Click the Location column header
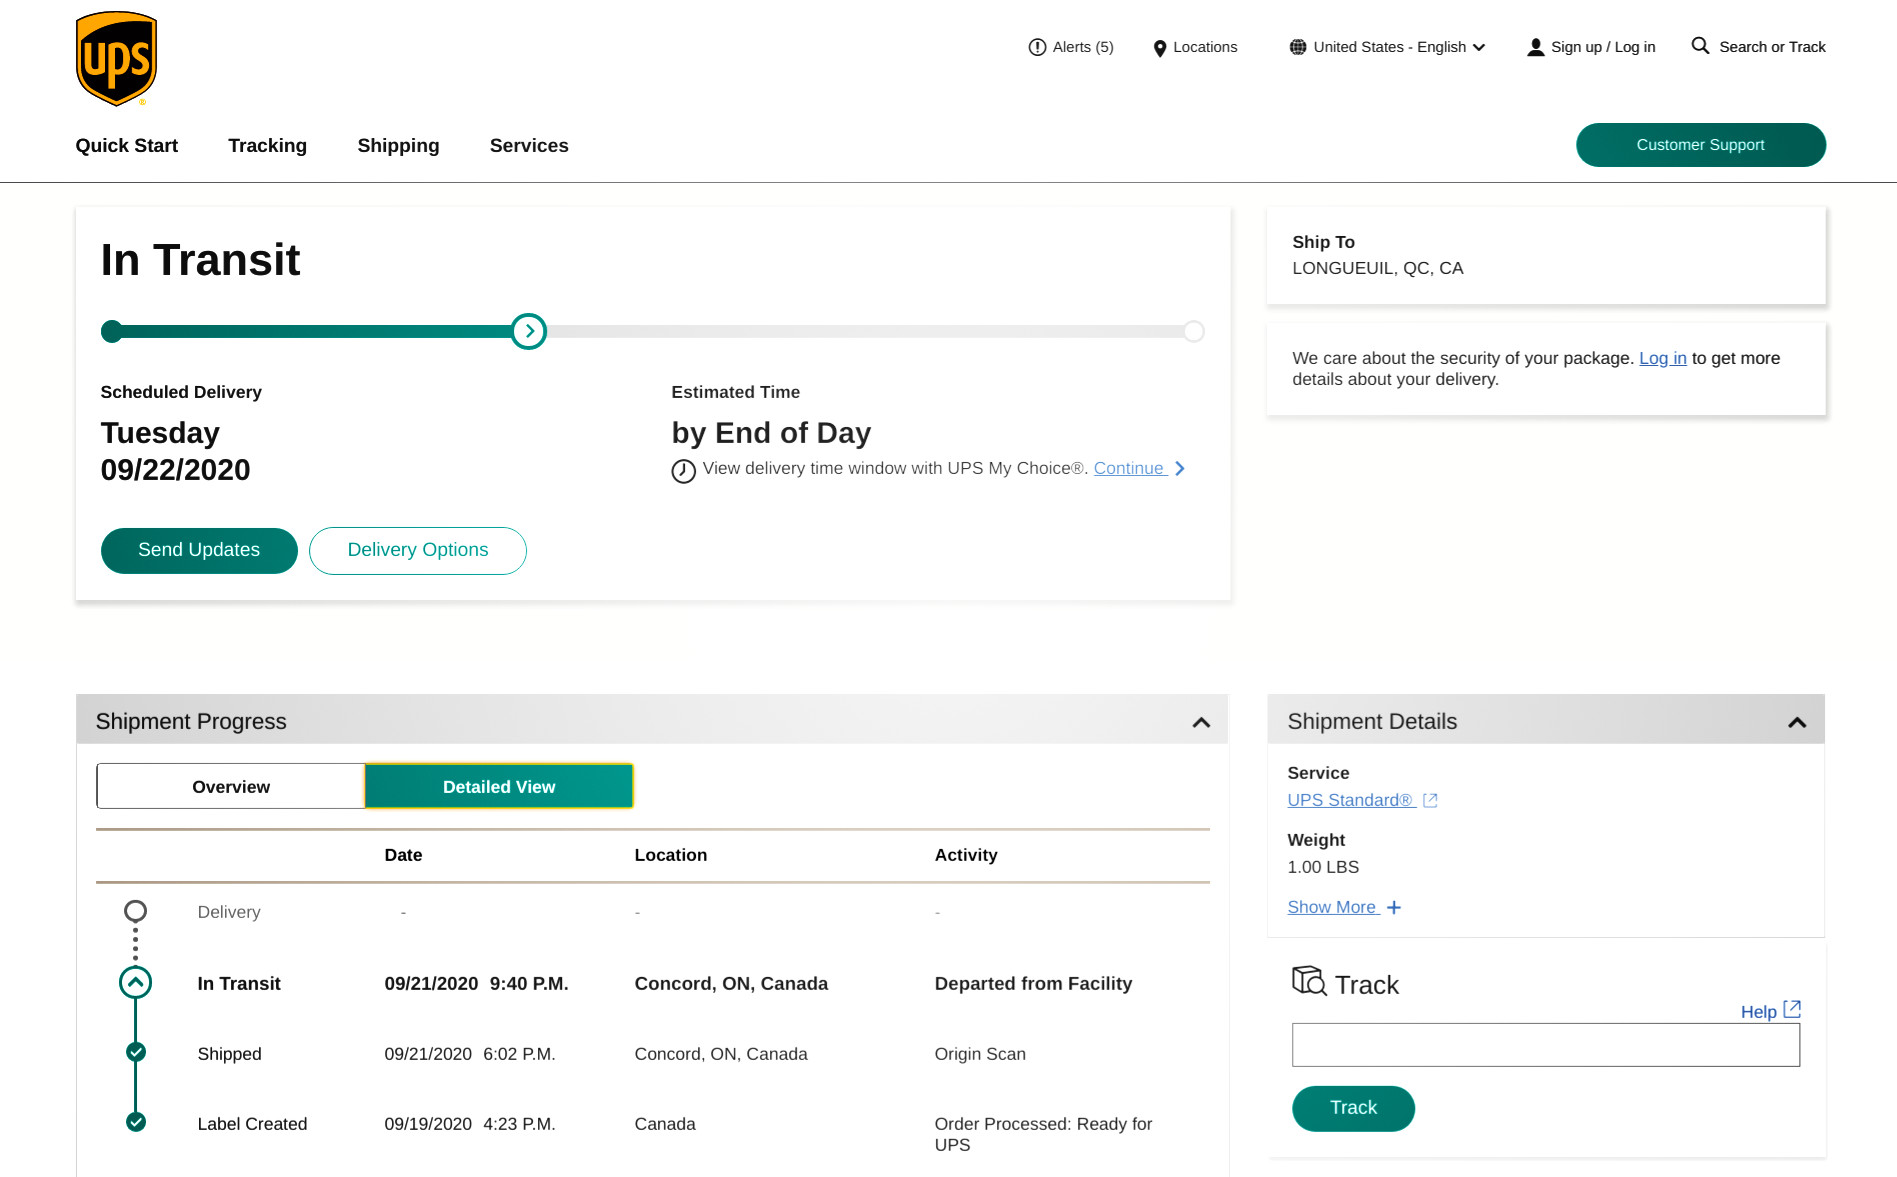Screen dimensions: 1897x1177 671,855
